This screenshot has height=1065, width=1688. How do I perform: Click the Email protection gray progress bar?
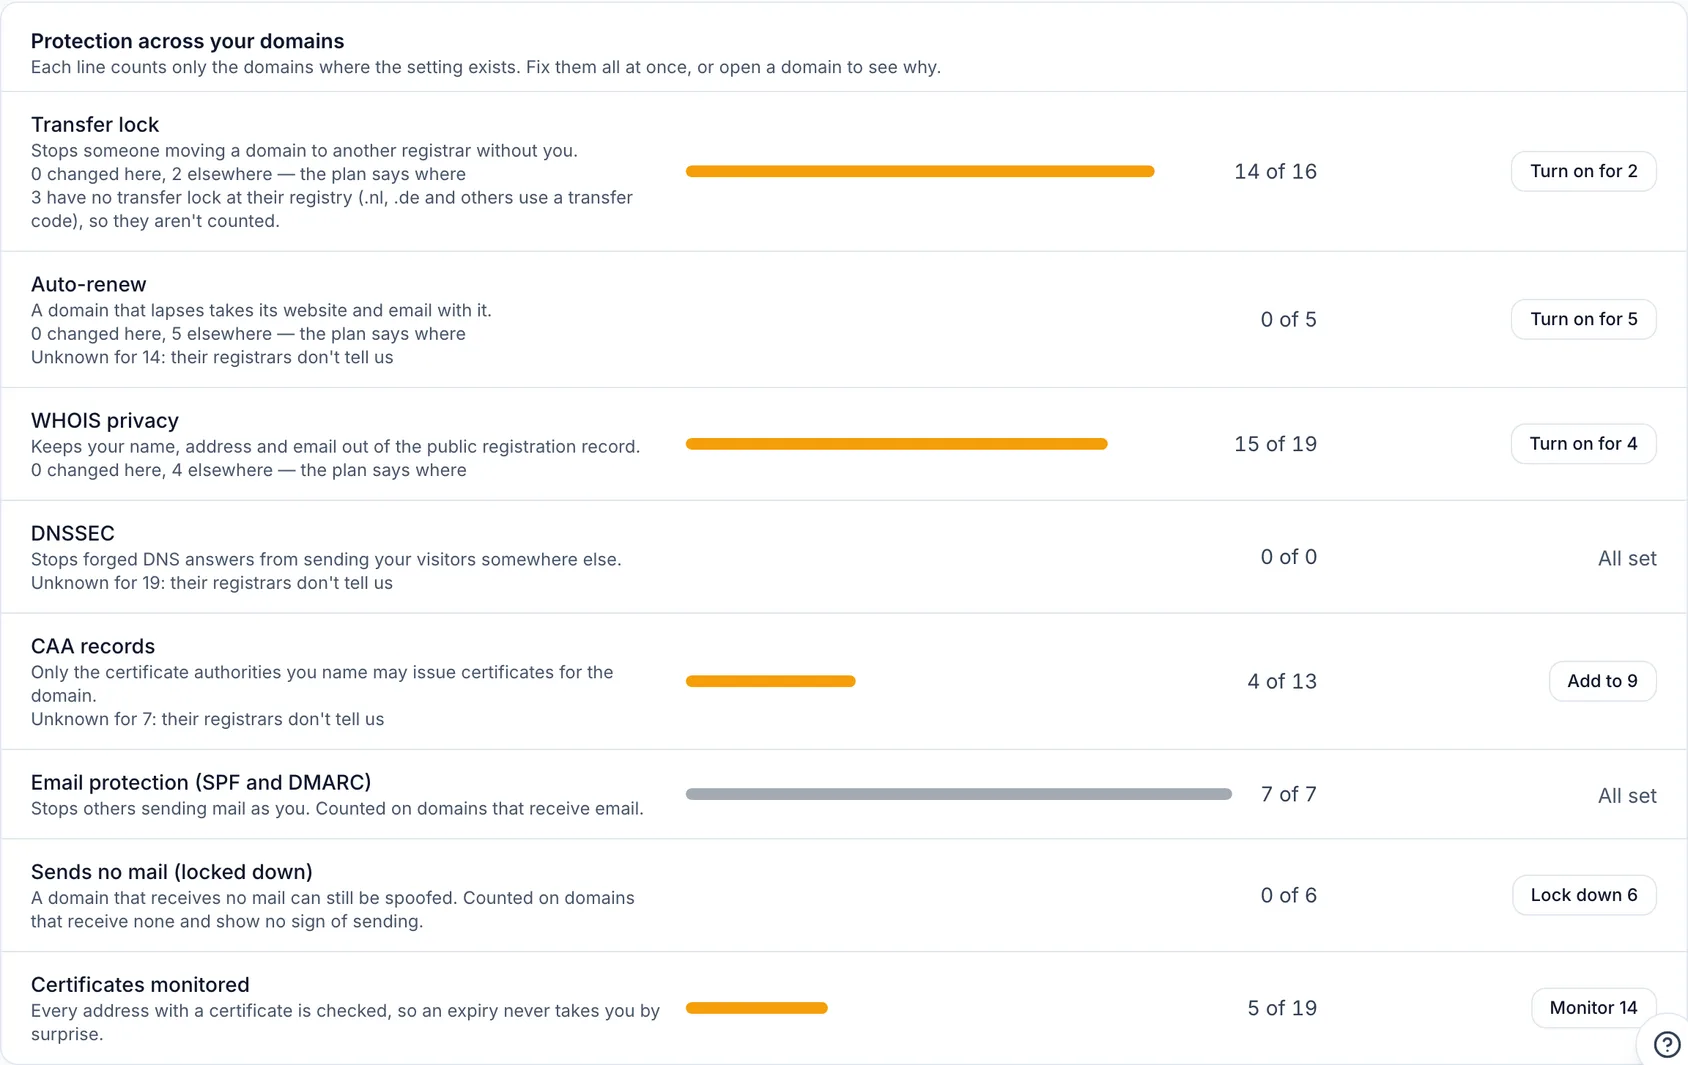(x=959, y=794)
